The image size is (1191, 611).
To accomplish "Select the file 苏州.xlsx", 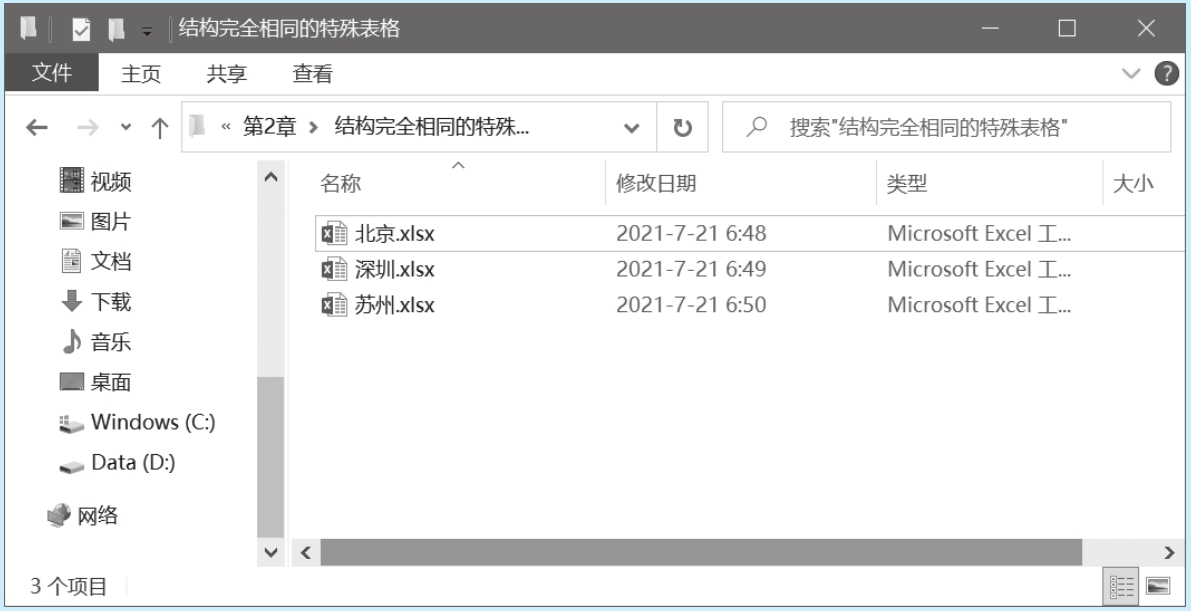I will 395,305.
